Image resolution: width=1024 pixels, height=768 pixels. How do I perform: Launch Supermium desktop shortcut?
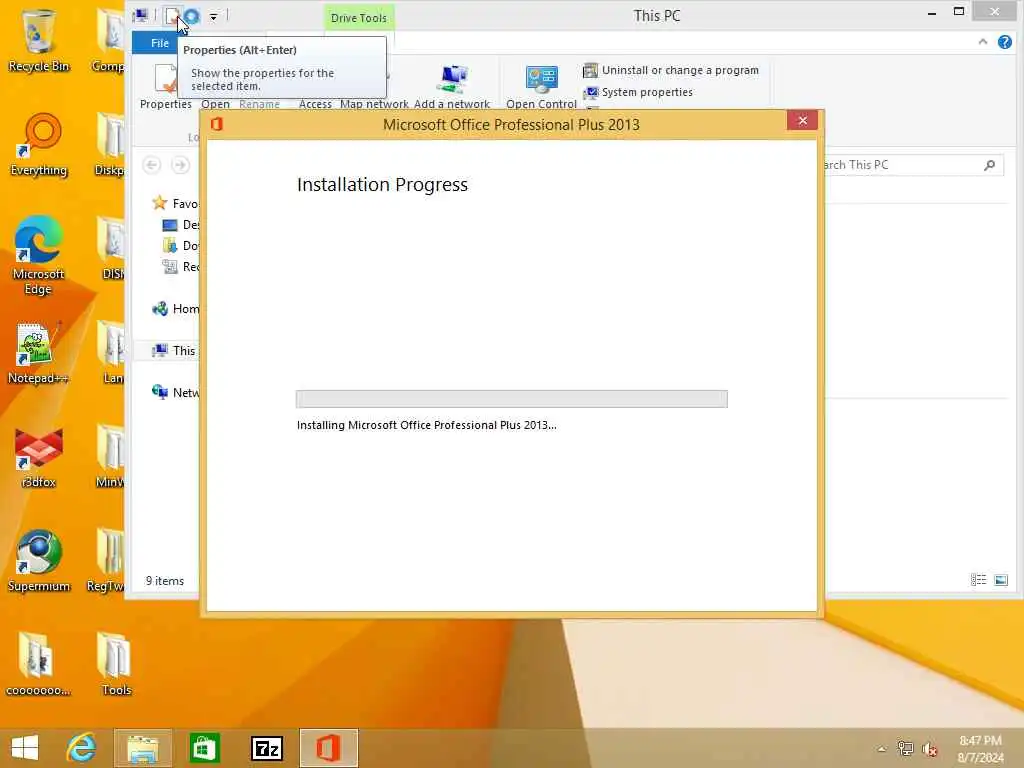39,560
